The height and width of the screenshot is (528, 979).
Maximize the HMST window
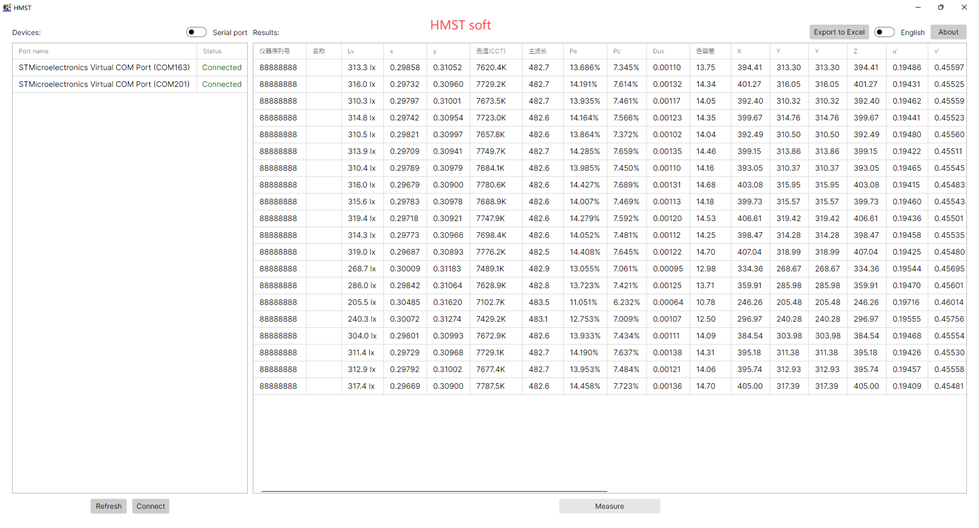941,7
